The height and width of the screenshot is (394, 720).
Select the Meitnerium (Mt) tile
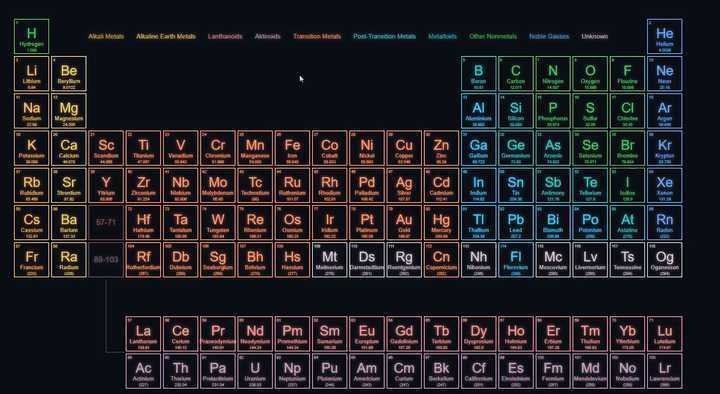330,260
